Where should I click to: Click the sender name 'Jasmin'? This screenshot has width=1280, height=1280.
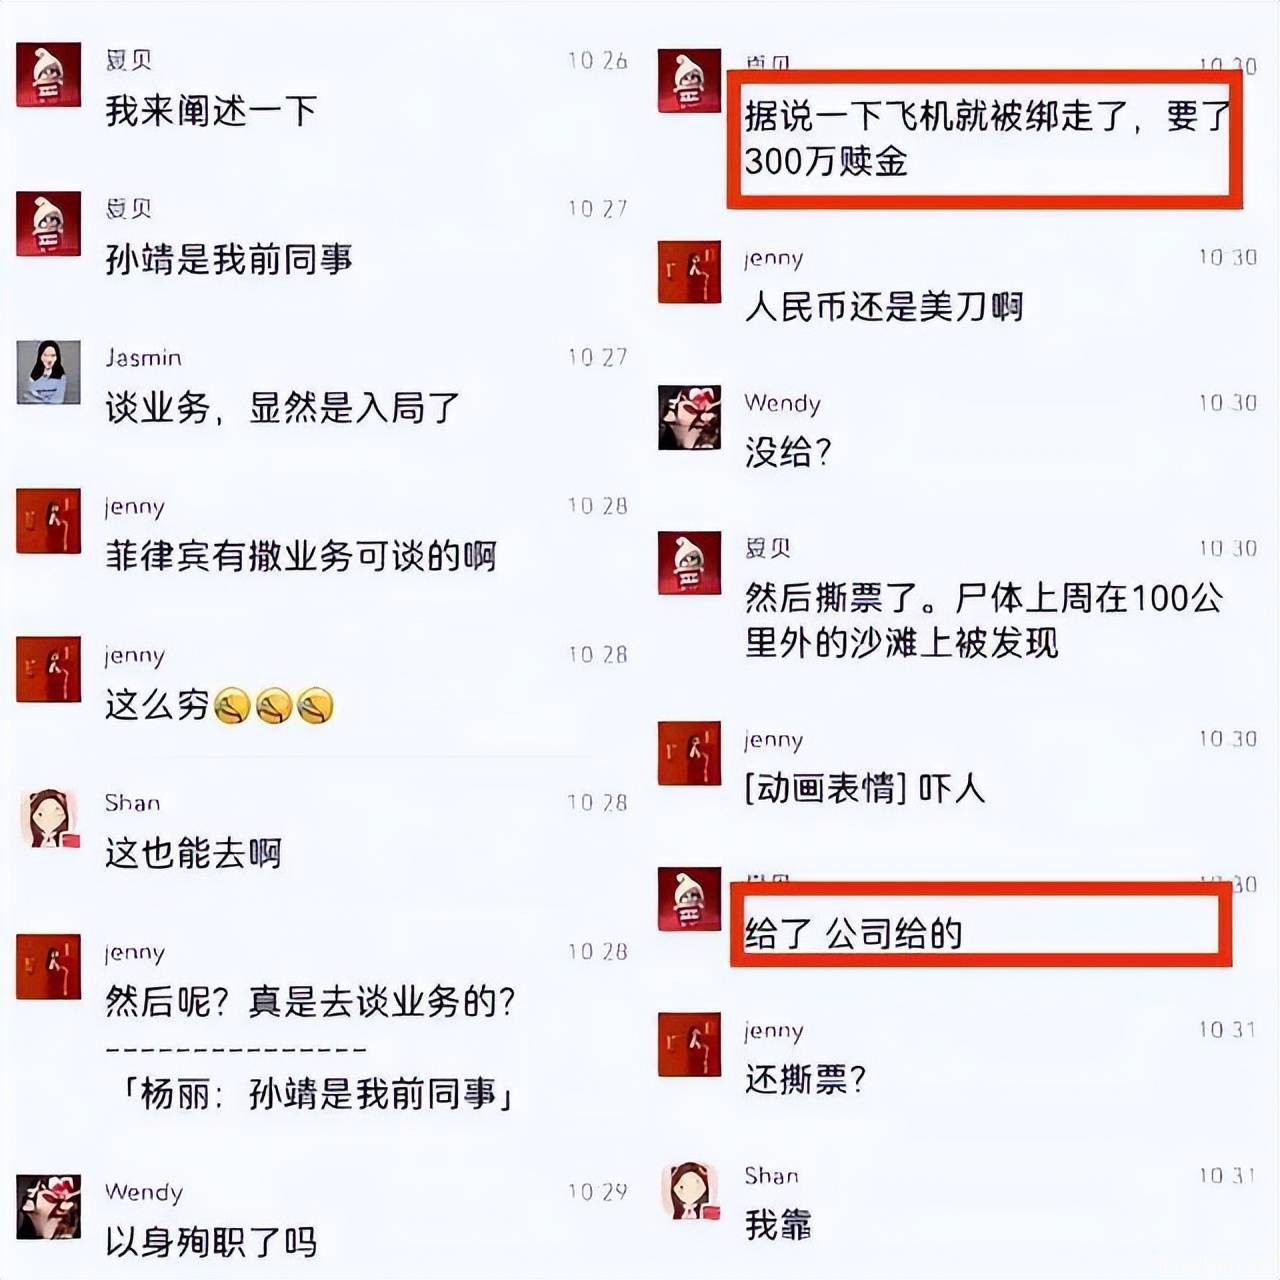click(x=143, y=357)
